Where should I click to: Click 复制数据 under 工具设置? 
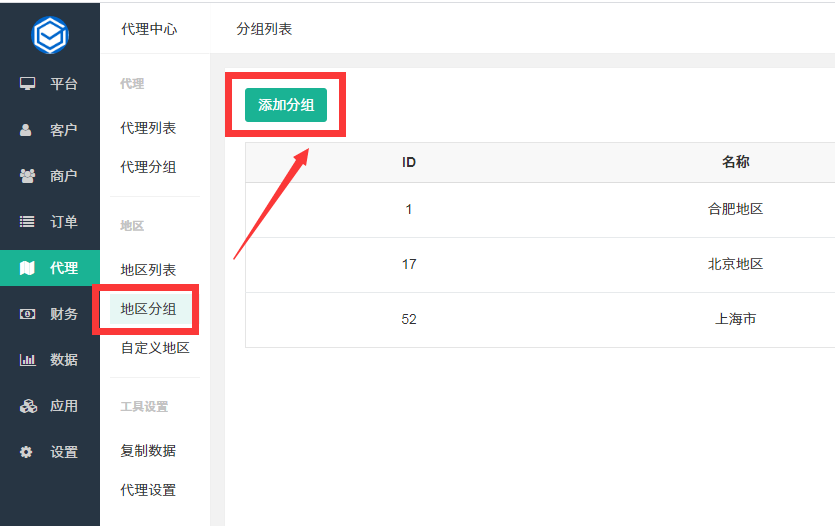click(x=148, y=451)
